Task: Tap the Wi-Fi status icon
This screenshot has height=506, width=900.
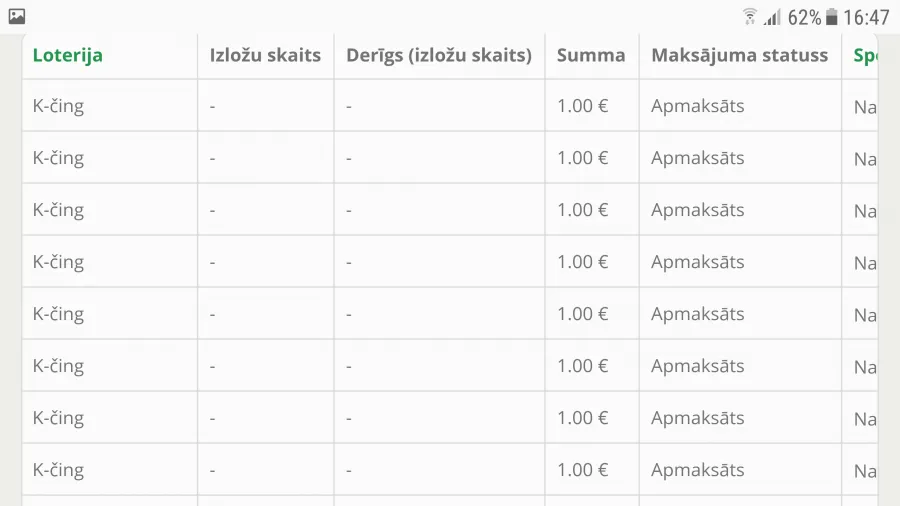Action: 749,17
